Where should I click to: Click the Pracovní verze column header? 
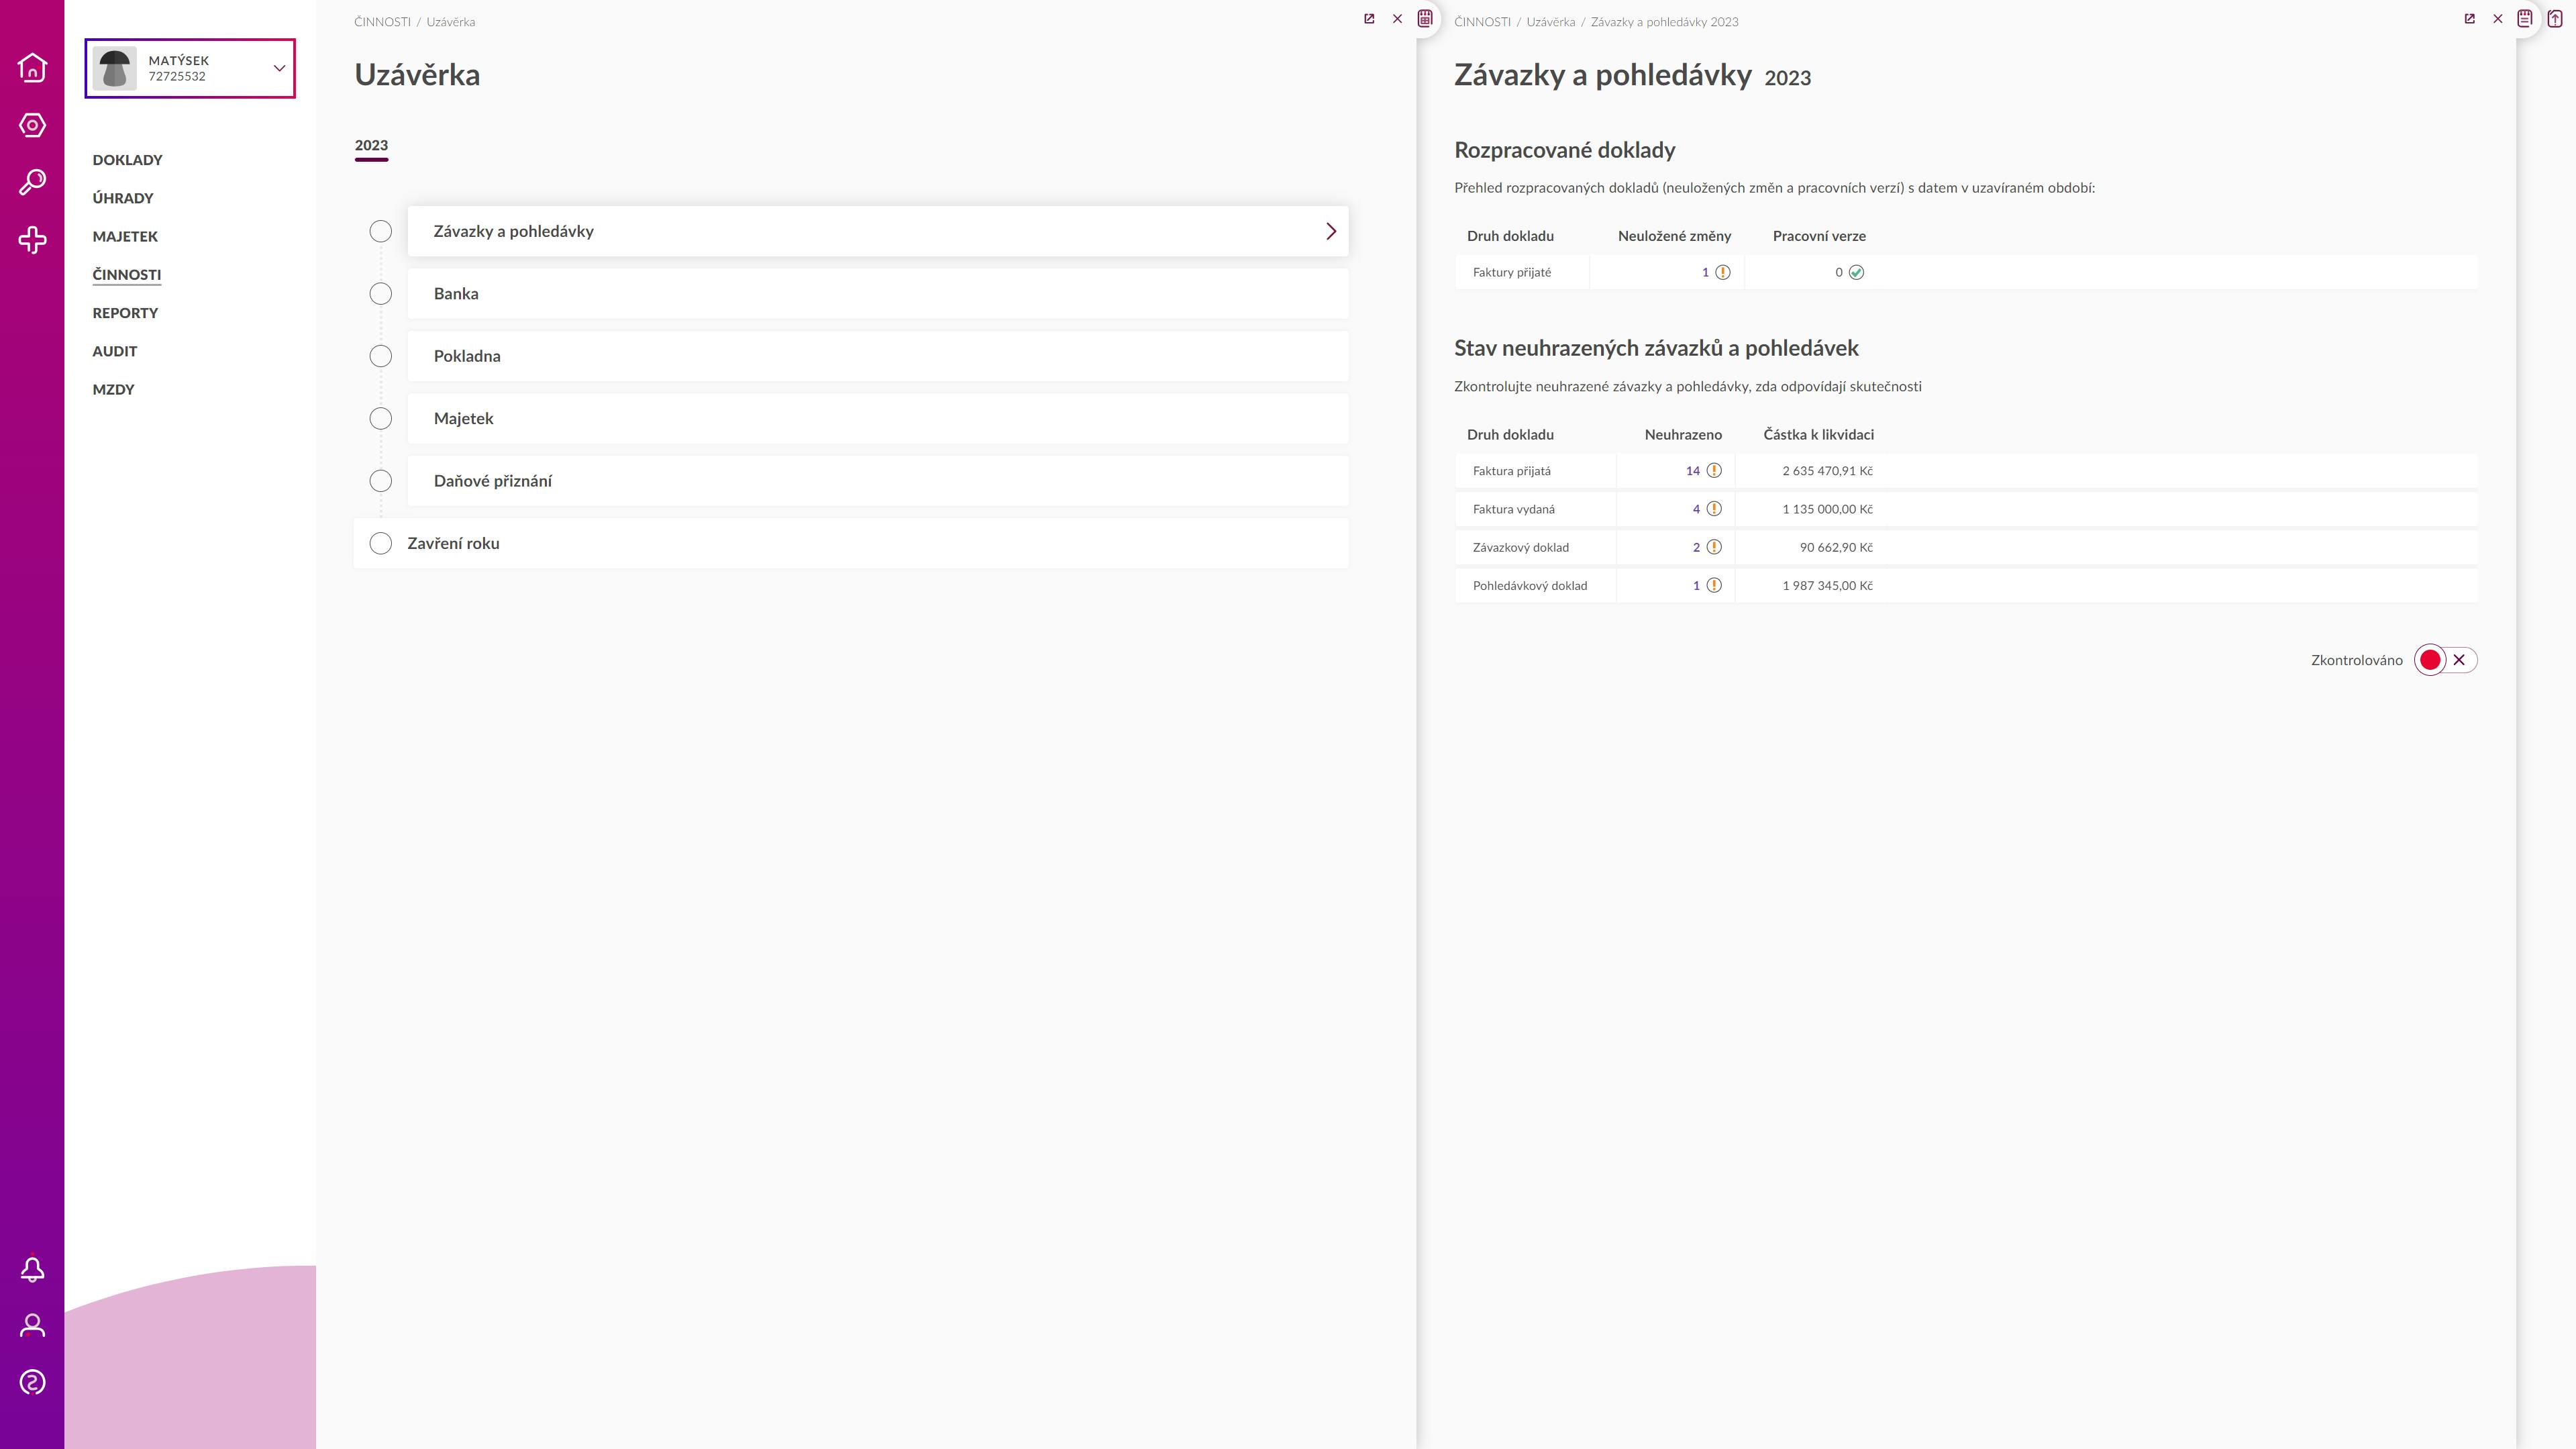point(1819,236)
